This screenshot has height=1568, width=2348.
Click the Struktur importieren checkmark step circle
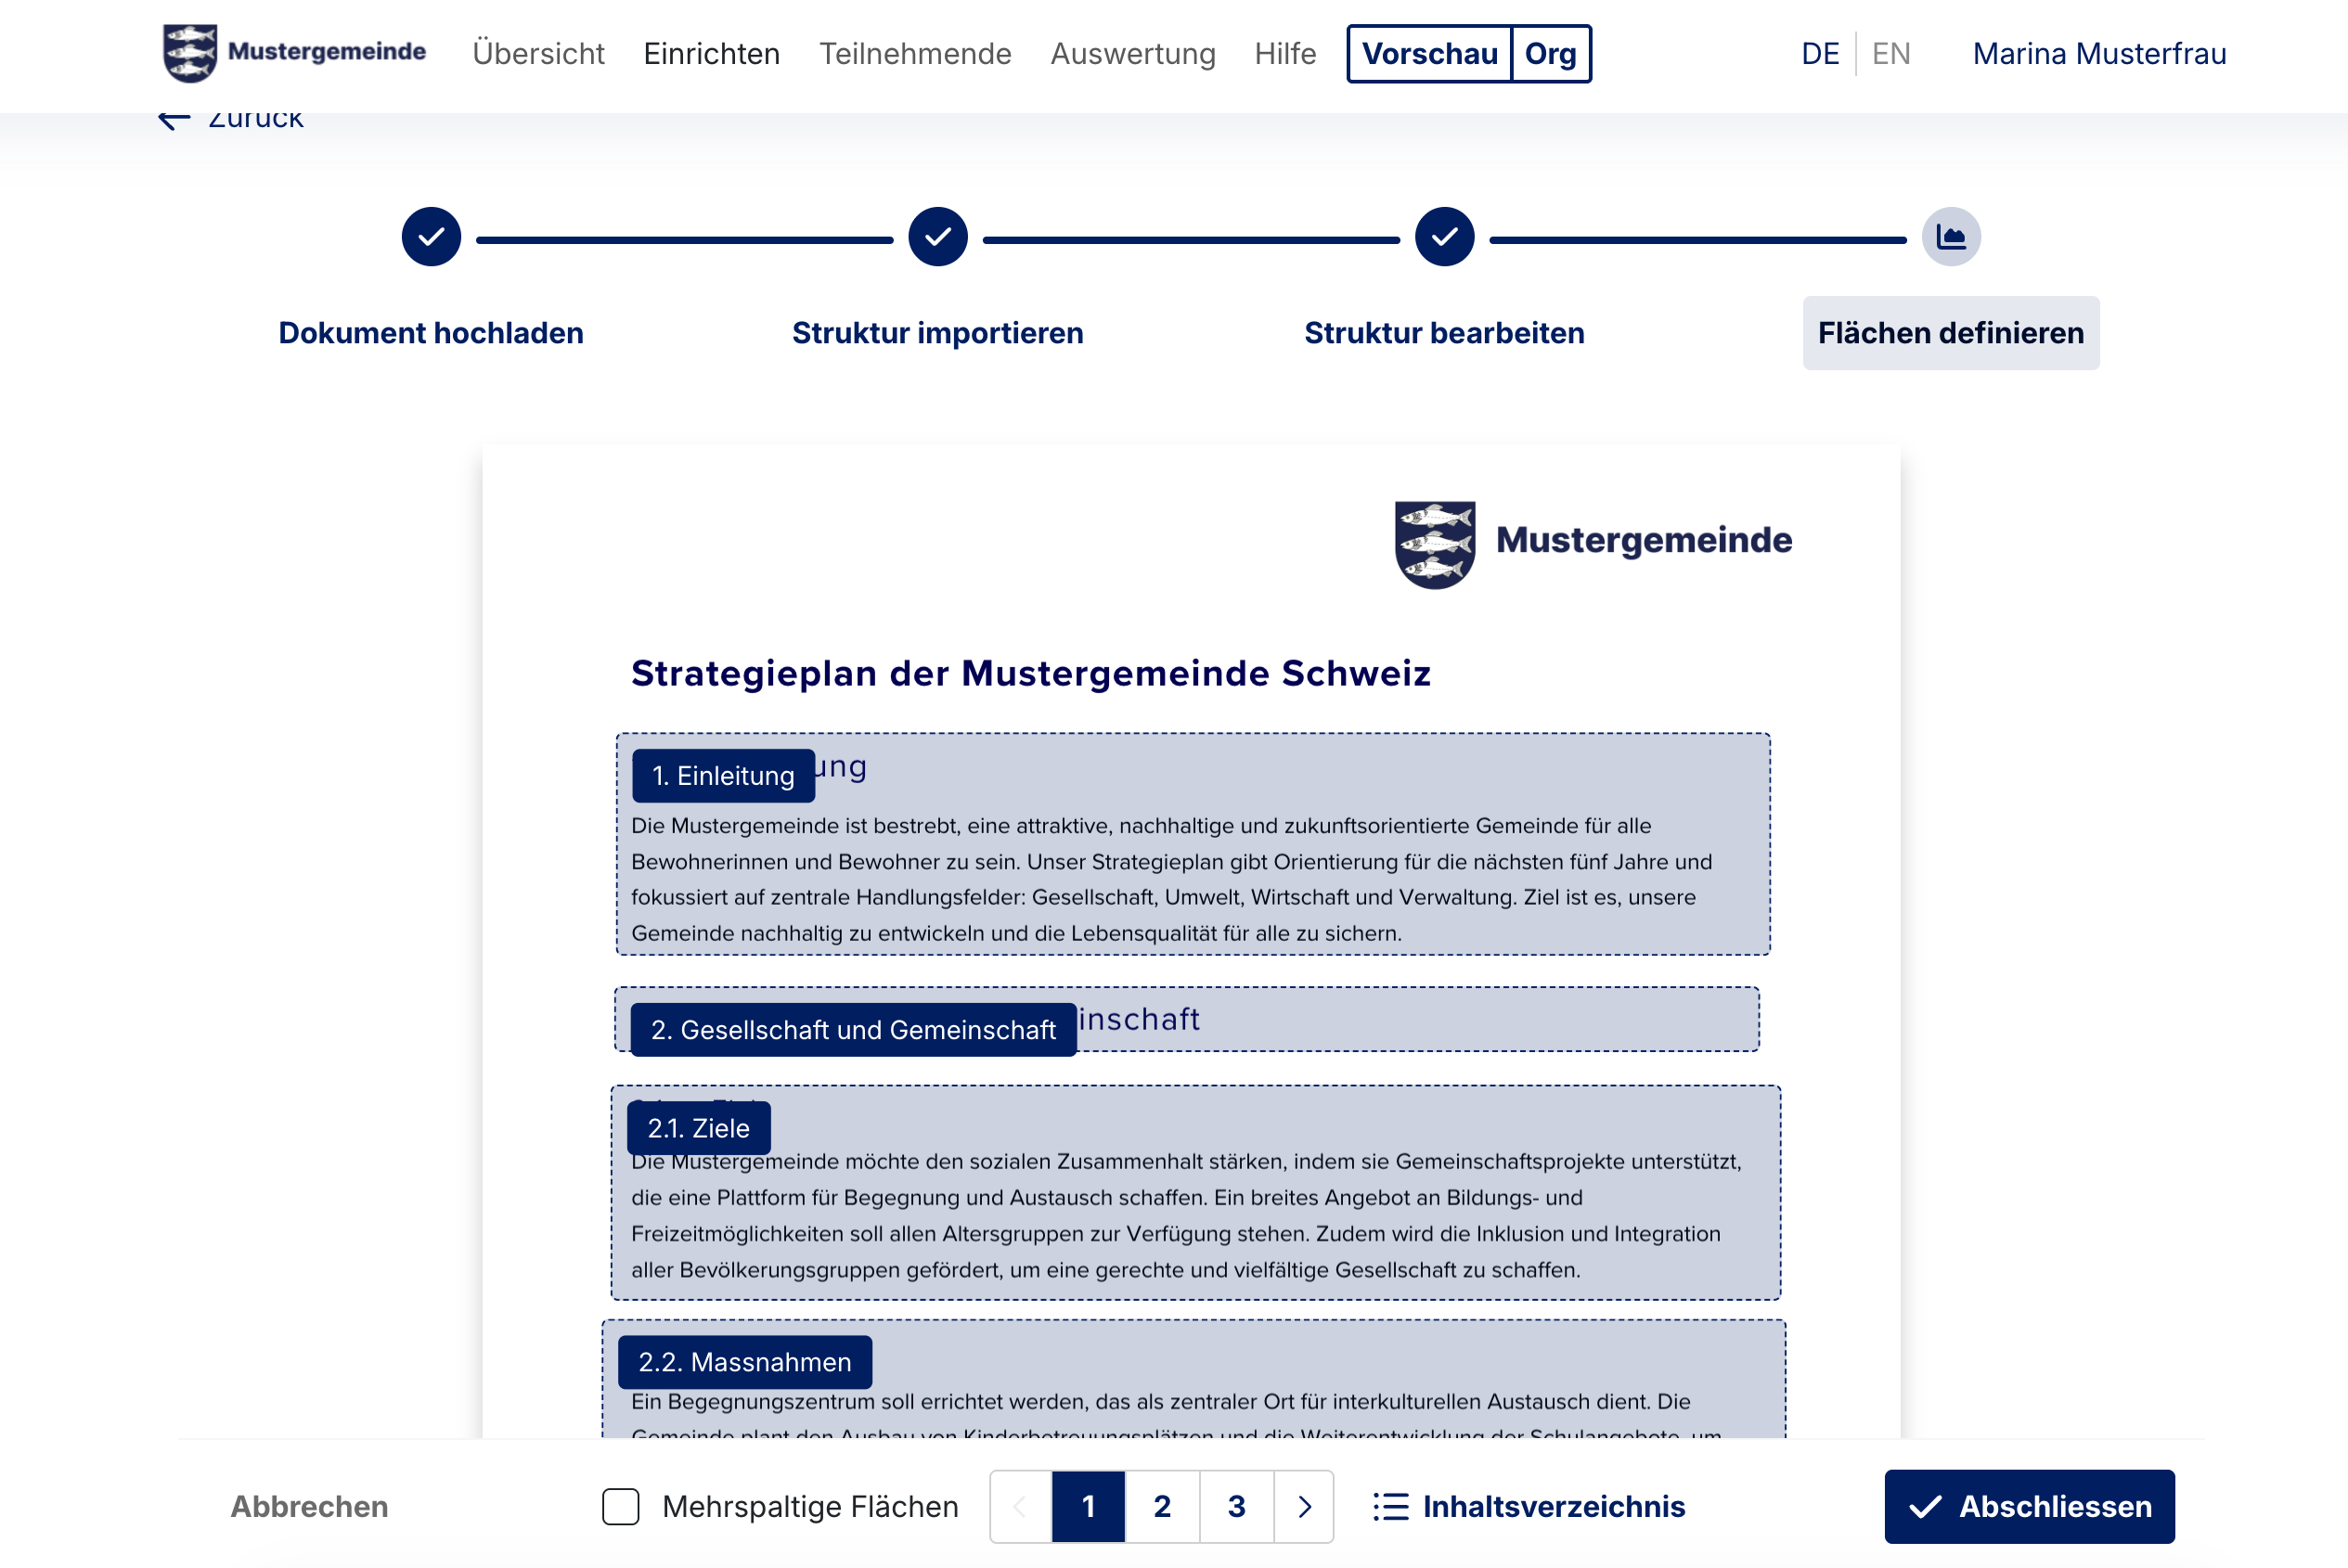[x=937, y=237]
